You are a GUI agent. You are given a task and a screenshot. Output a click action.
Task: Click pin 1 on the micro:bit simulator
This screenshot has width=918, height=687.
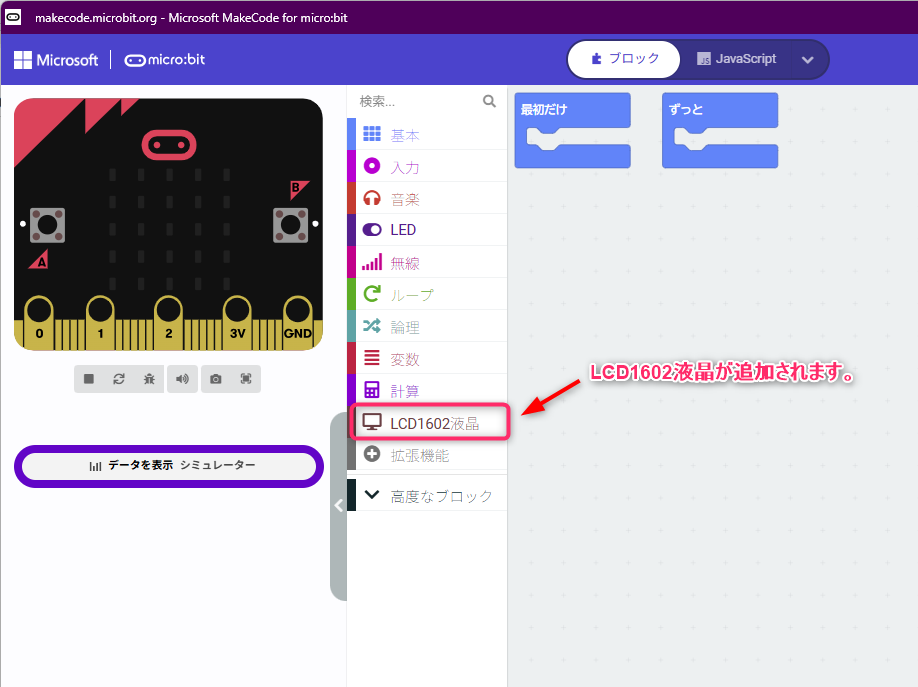(x=100, y=323)
